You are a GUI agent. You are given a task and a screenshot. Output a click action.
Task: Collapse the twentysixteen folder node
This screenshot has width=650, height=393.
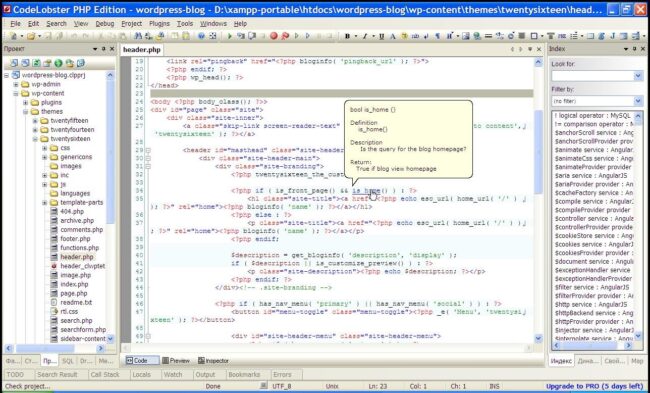point(35,139)
